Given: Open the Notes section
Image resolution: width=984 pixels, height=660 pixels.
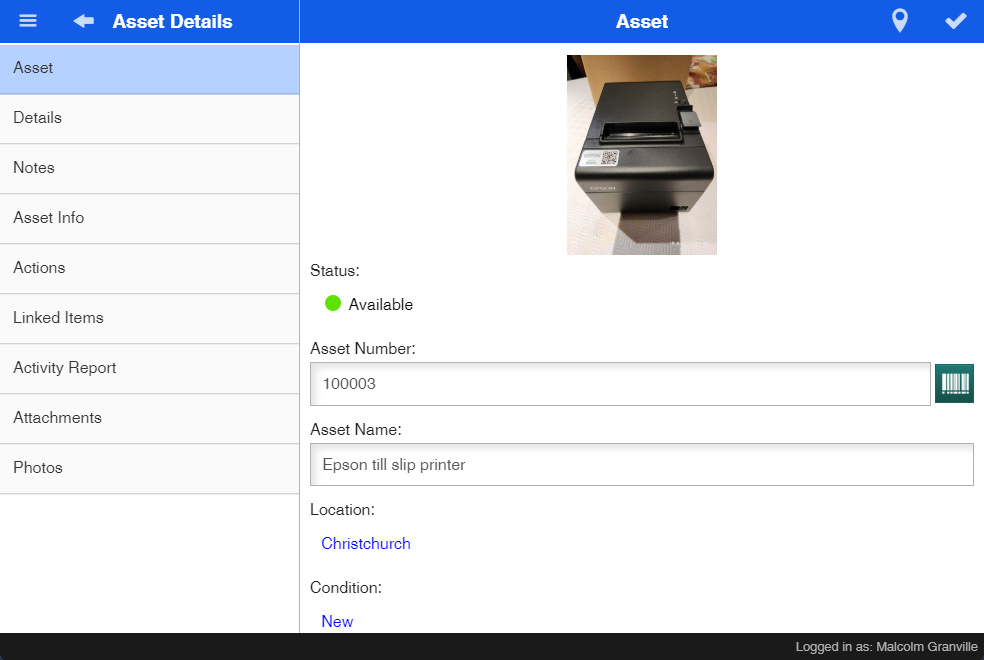Looking at the screenshot, I should point(149,169).
